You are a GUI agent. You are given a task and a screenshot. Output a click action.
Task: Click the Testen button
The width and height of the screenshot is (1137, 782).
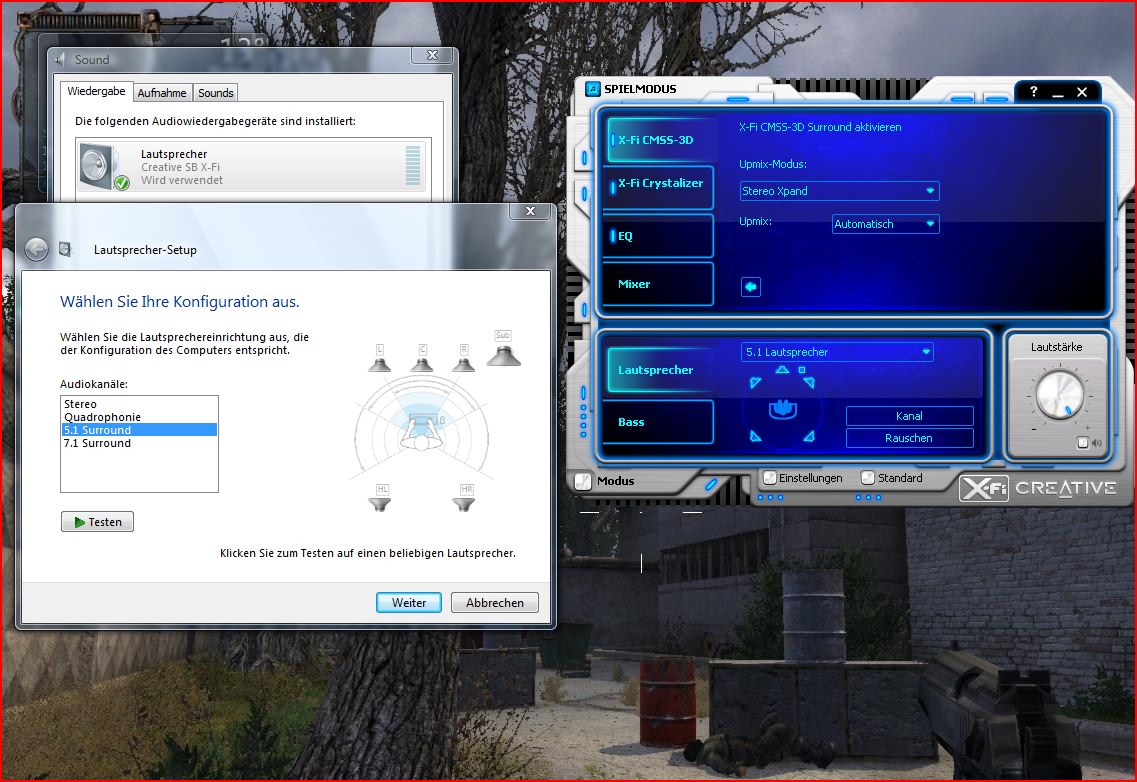(x=97, y=522)
